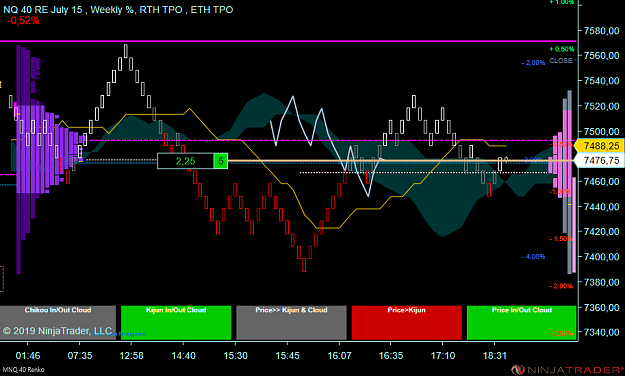The height and width of the screenshot is (376, 625).
Task: Click the green quantity 5 box
Action: click(221, 161)
